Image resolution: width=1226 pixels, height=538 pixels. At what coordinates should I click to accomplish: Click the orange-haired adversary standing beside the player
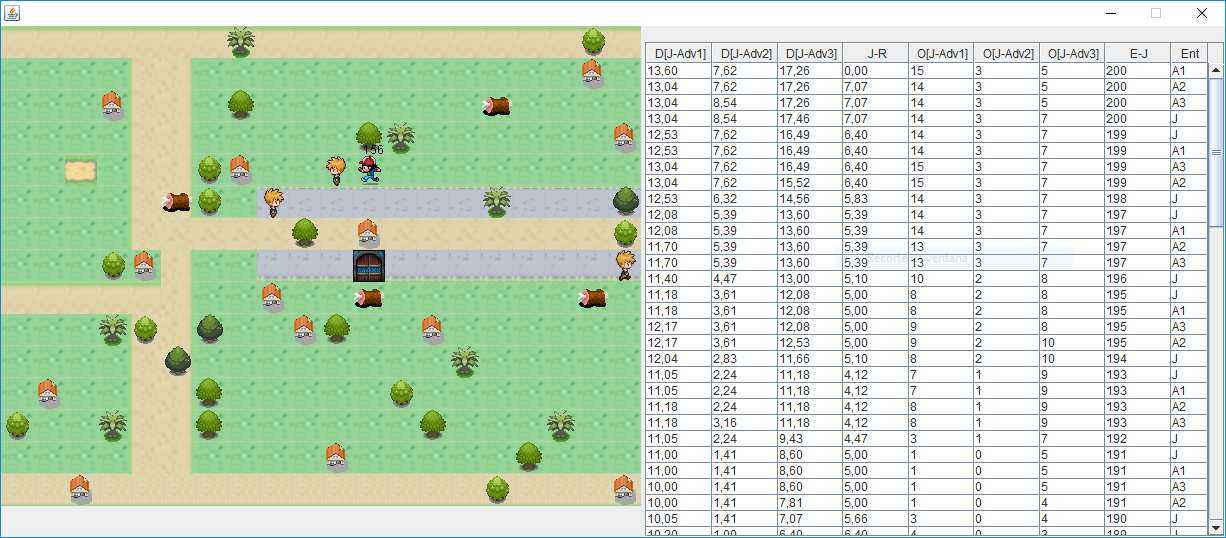tap(336, 170)
